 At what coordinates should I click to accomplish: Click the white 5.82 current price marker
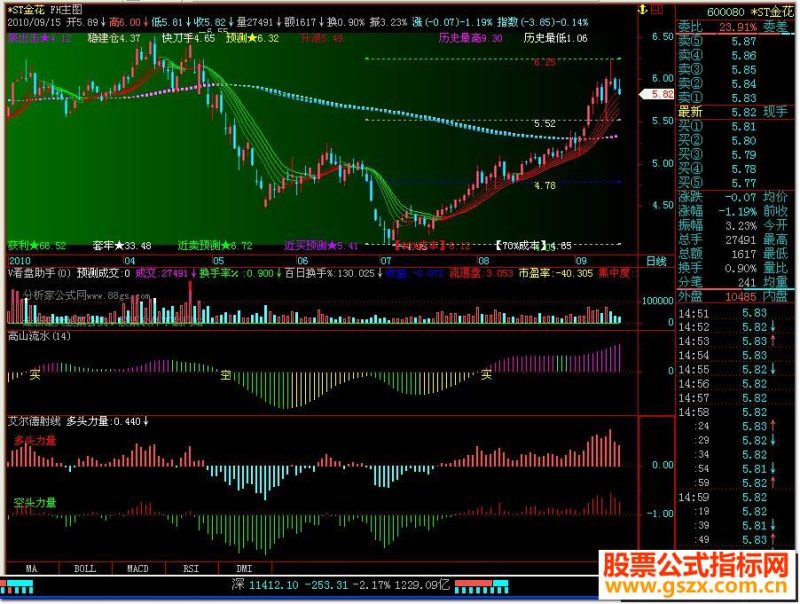pos(657,94)
